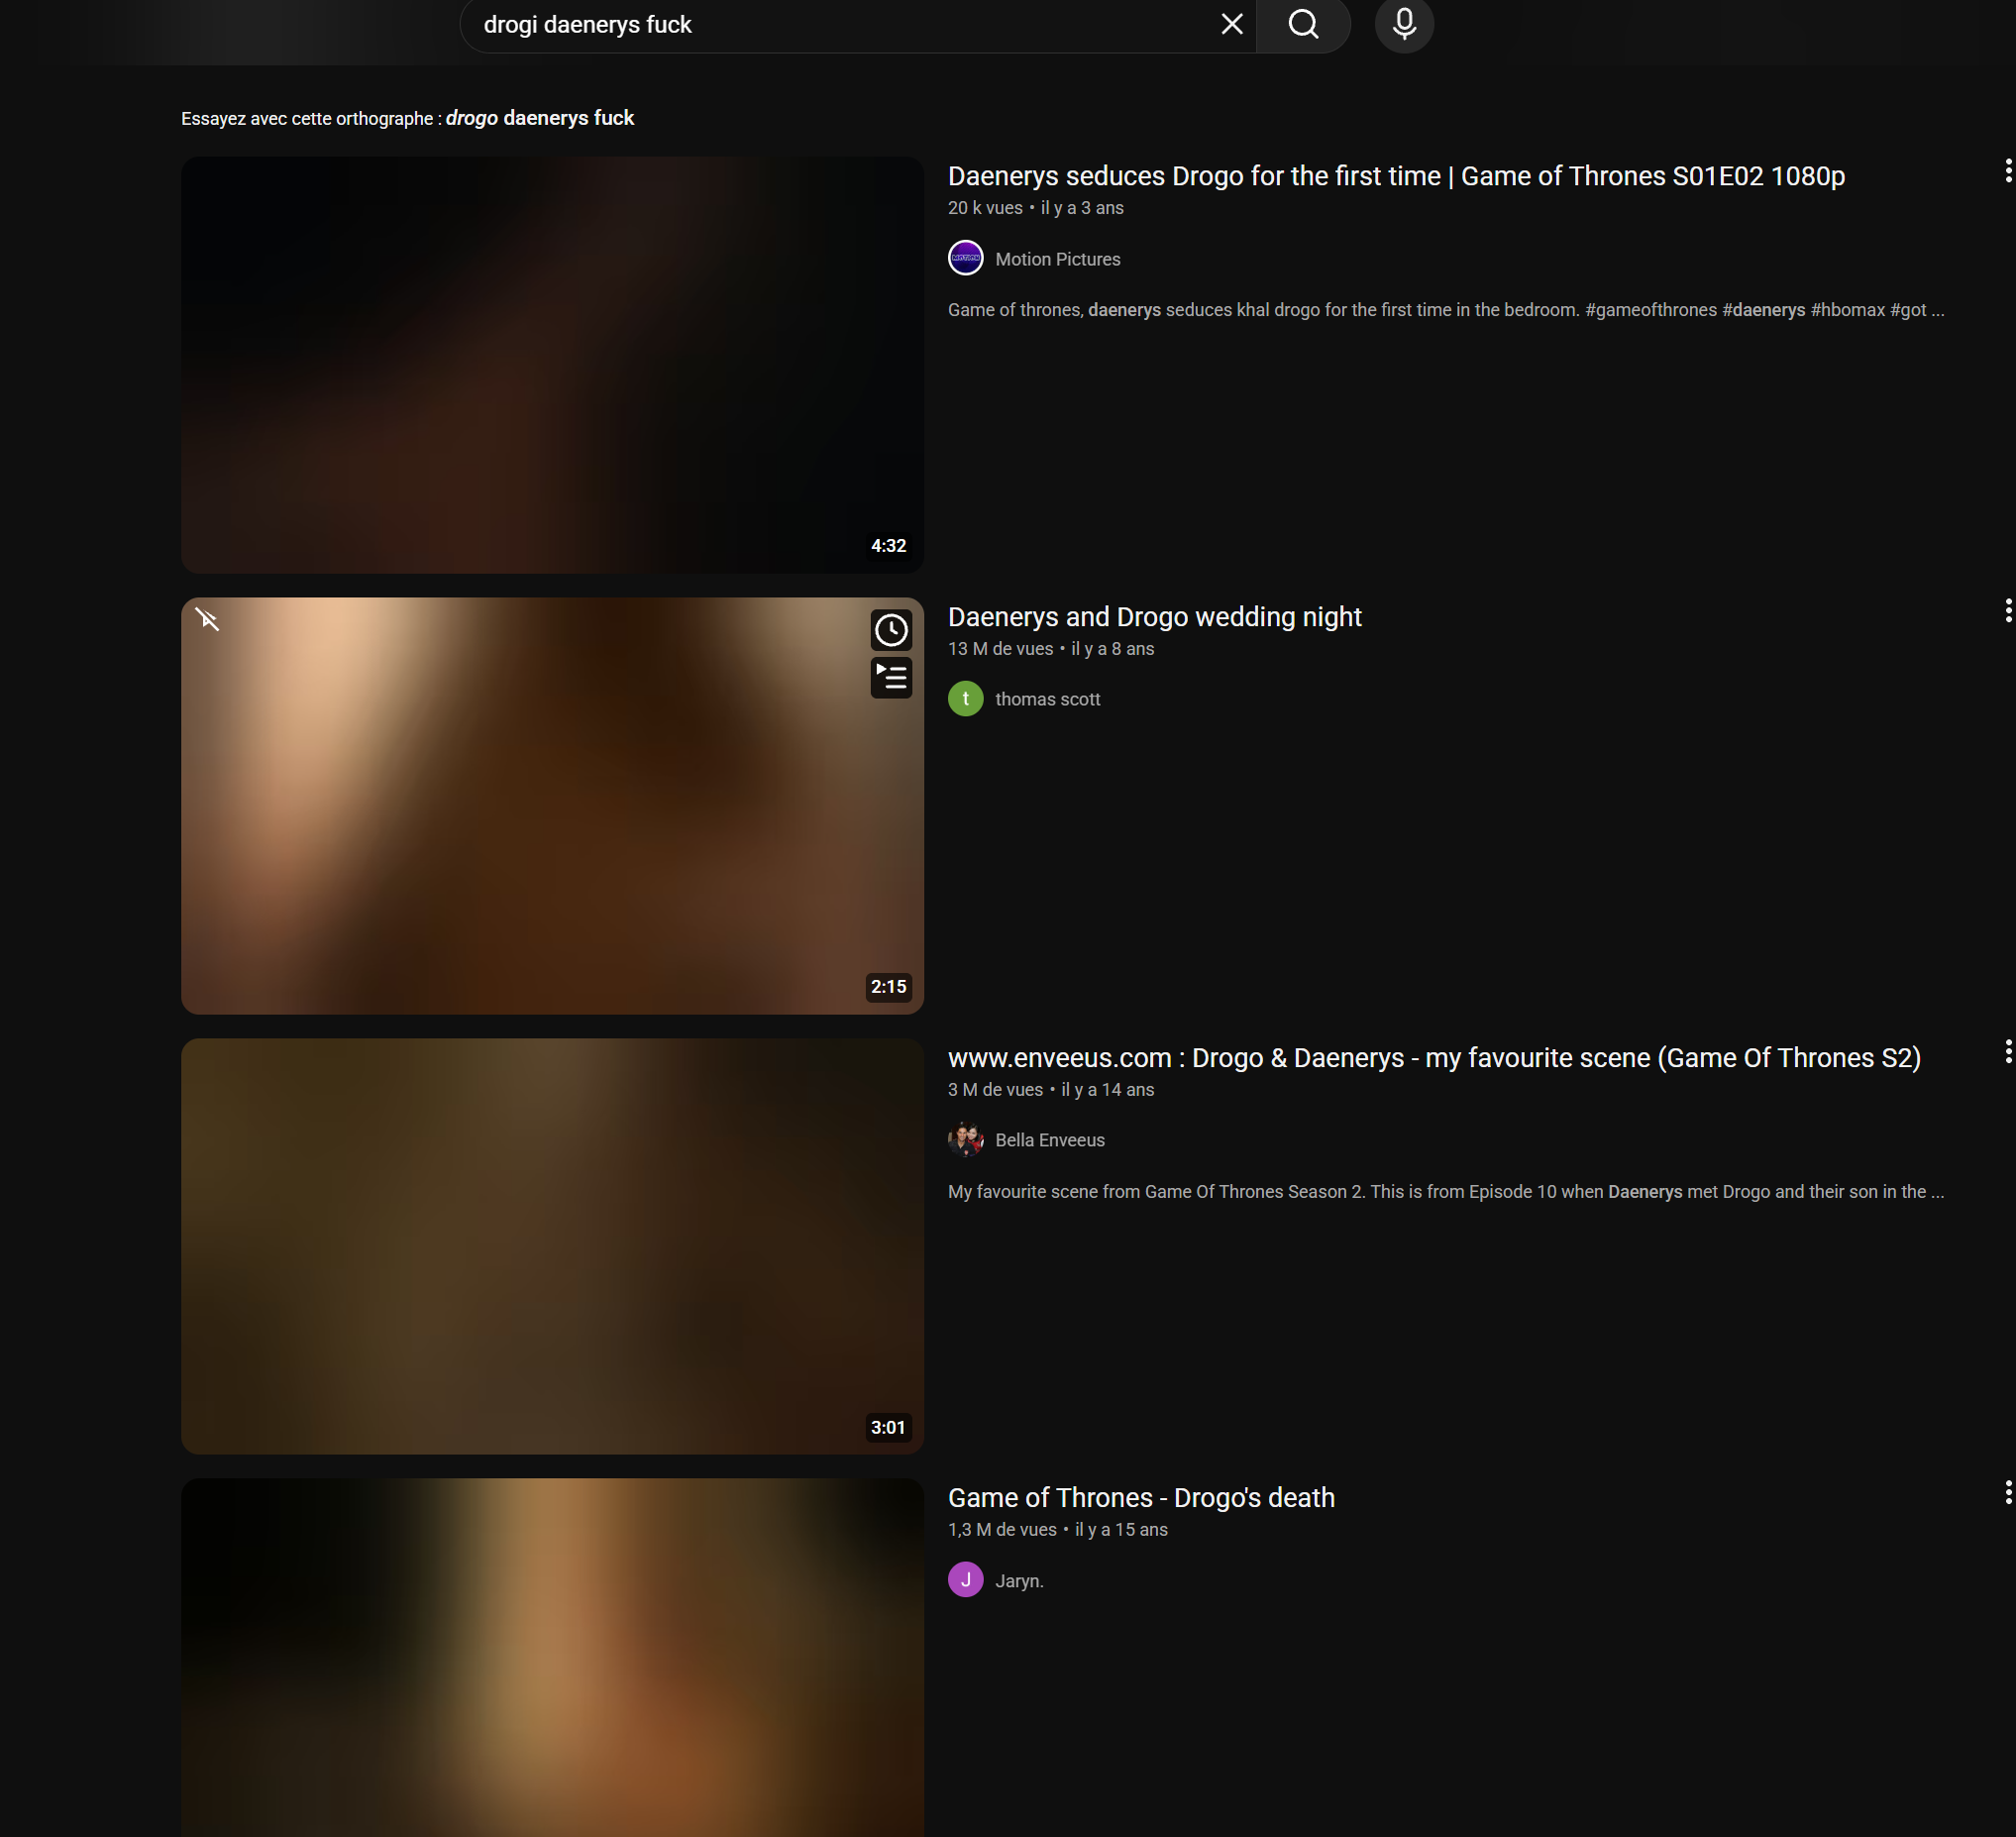Clear the search box with the X icon
This screenshot has width=2016, height=1837.
1232,24
